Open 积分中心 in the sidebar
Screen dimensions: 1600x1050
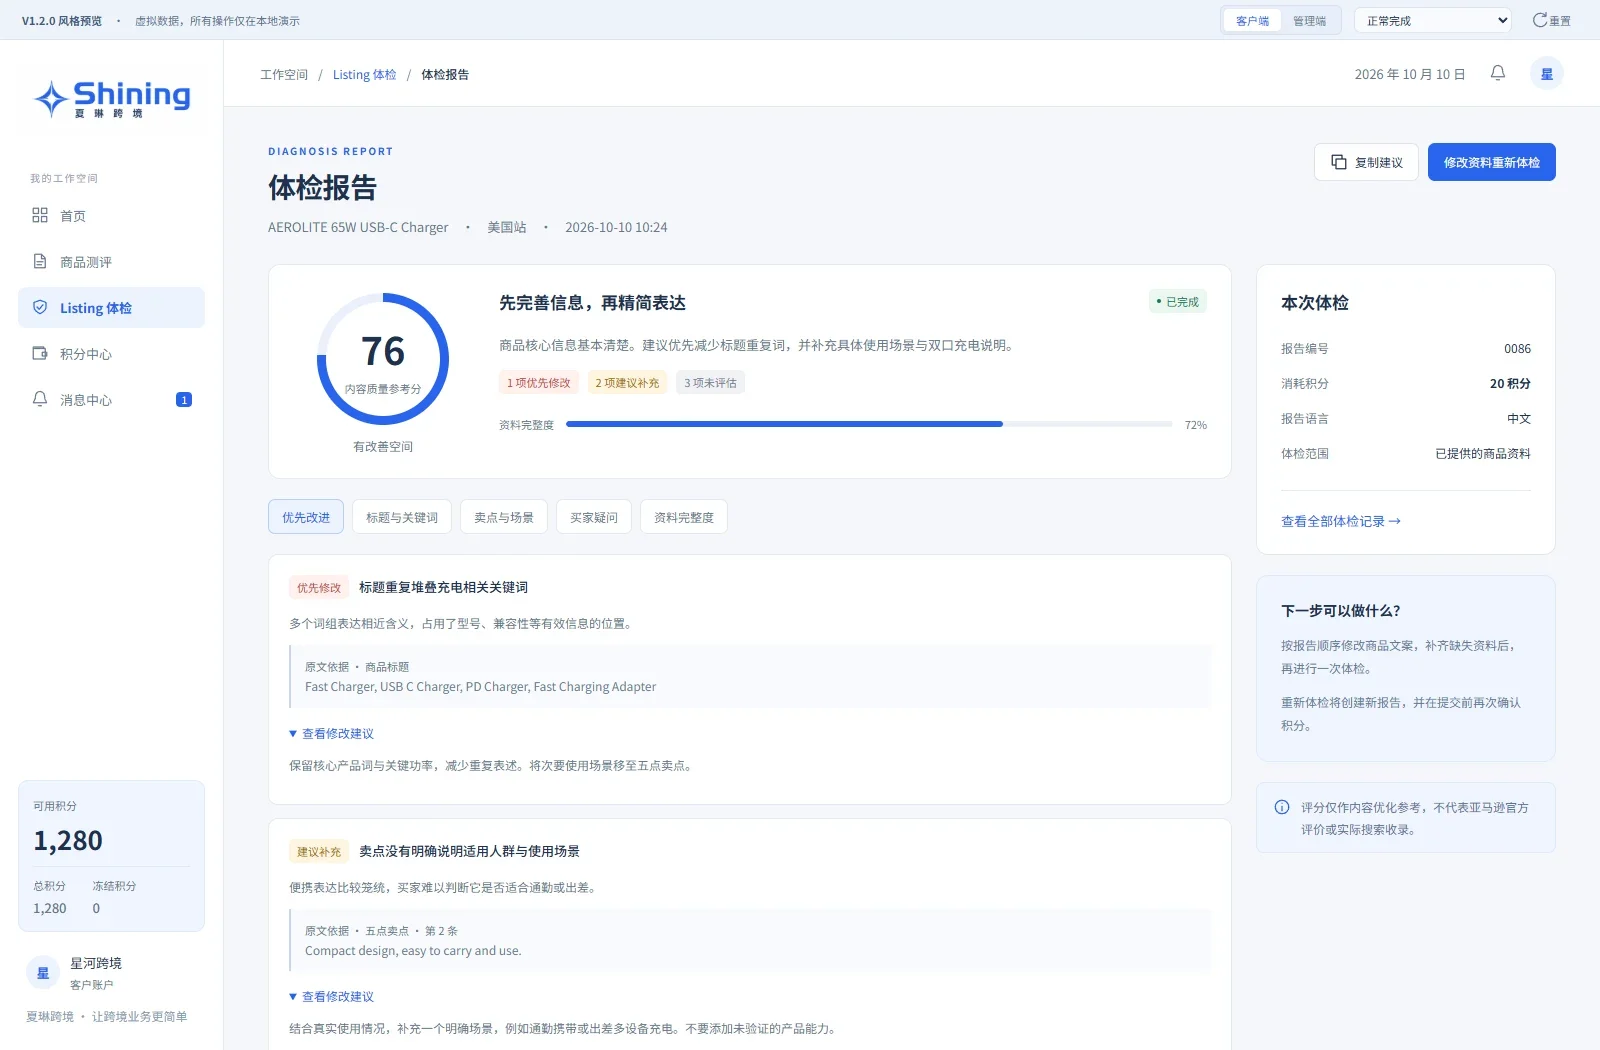tap(111, 353)
